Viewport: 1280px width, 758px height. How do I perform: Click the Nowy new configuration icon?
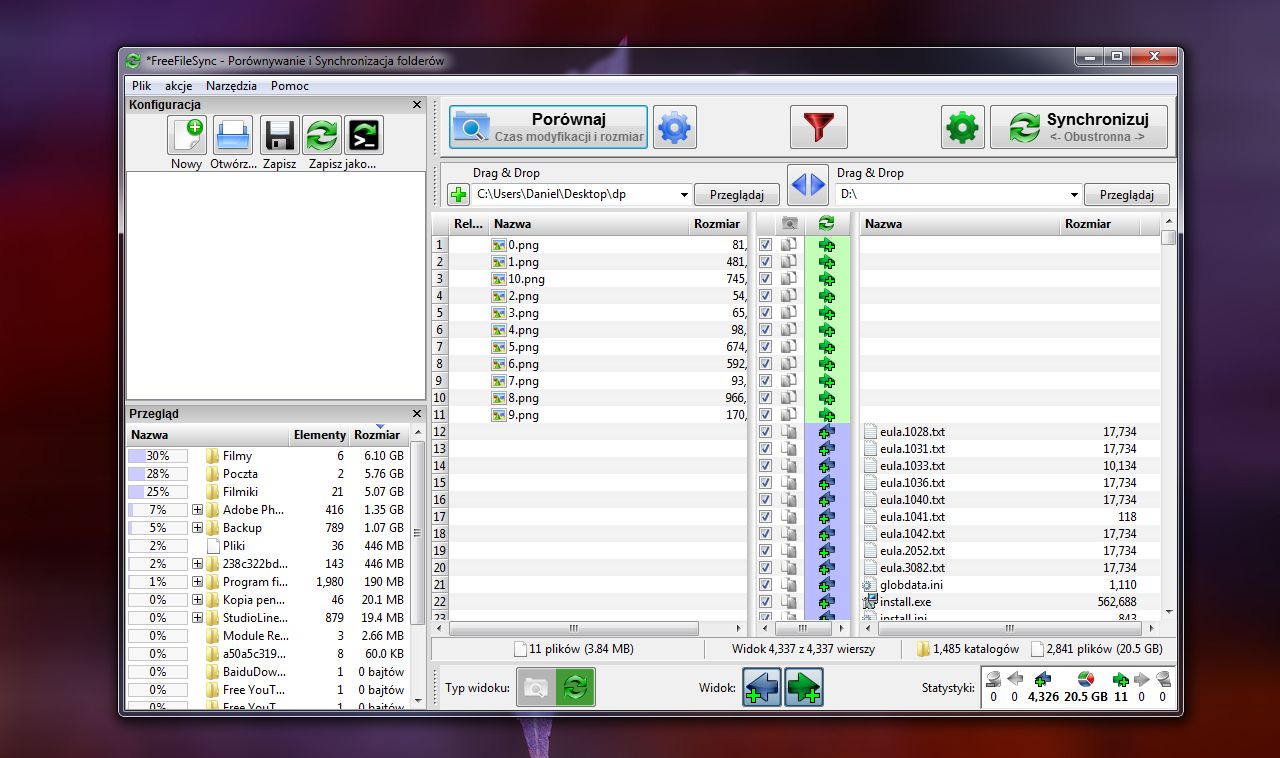tap(187, 136)
